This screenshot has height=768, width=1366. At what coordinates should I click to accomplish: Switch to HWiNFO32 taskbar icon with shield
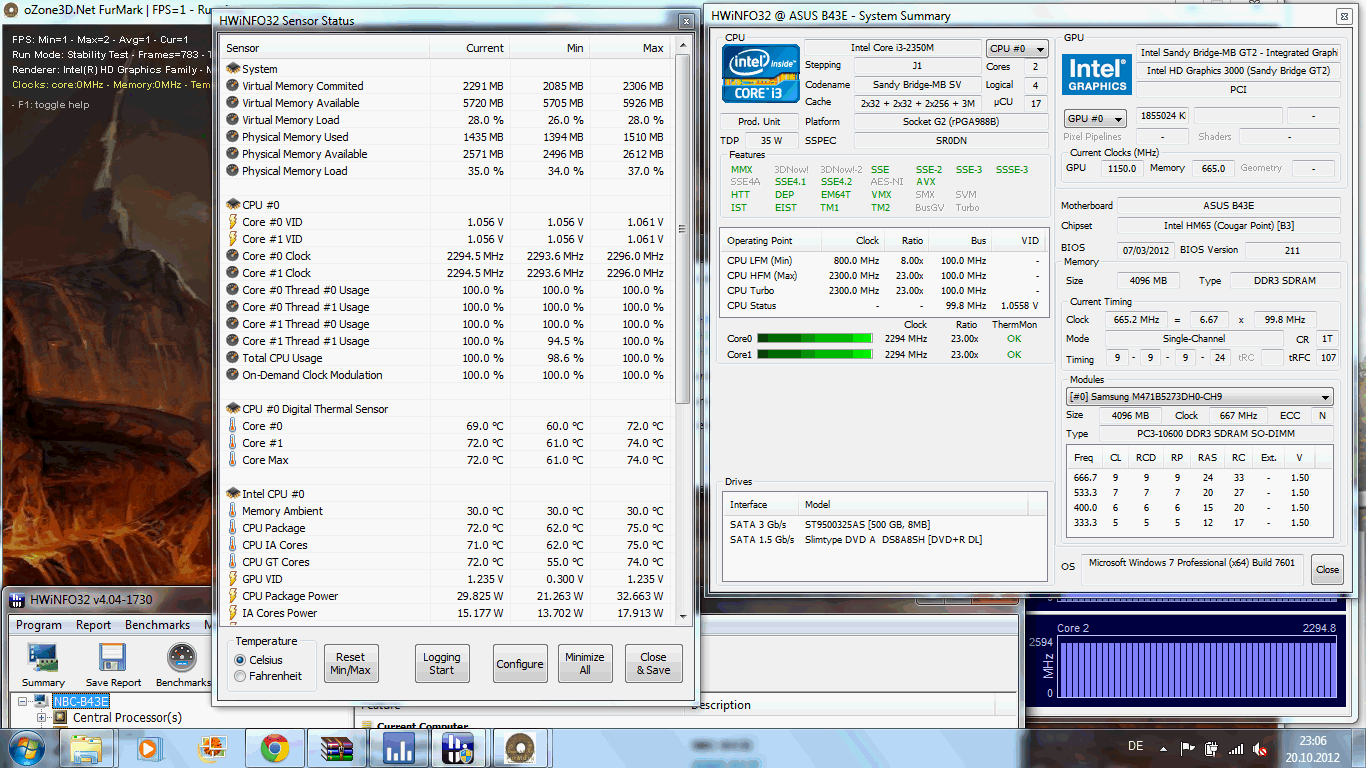coord(459,748)
